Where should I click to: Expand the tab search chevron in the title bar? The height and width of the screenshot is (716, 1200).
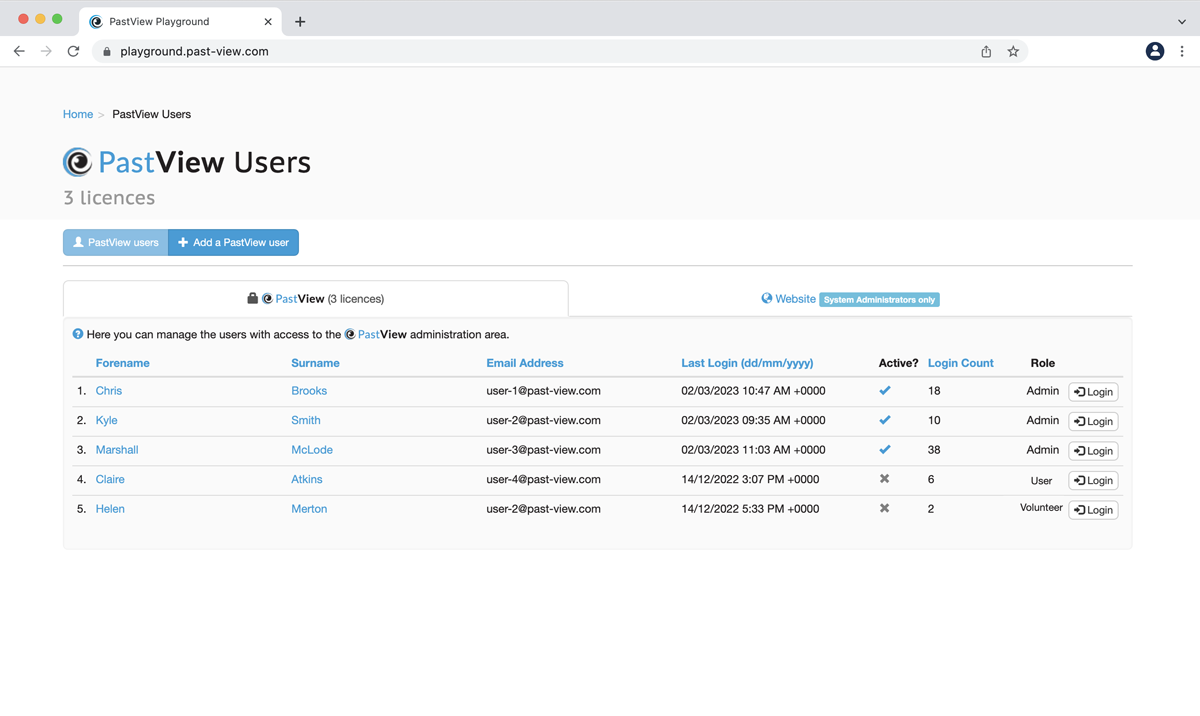[1181, 21]
